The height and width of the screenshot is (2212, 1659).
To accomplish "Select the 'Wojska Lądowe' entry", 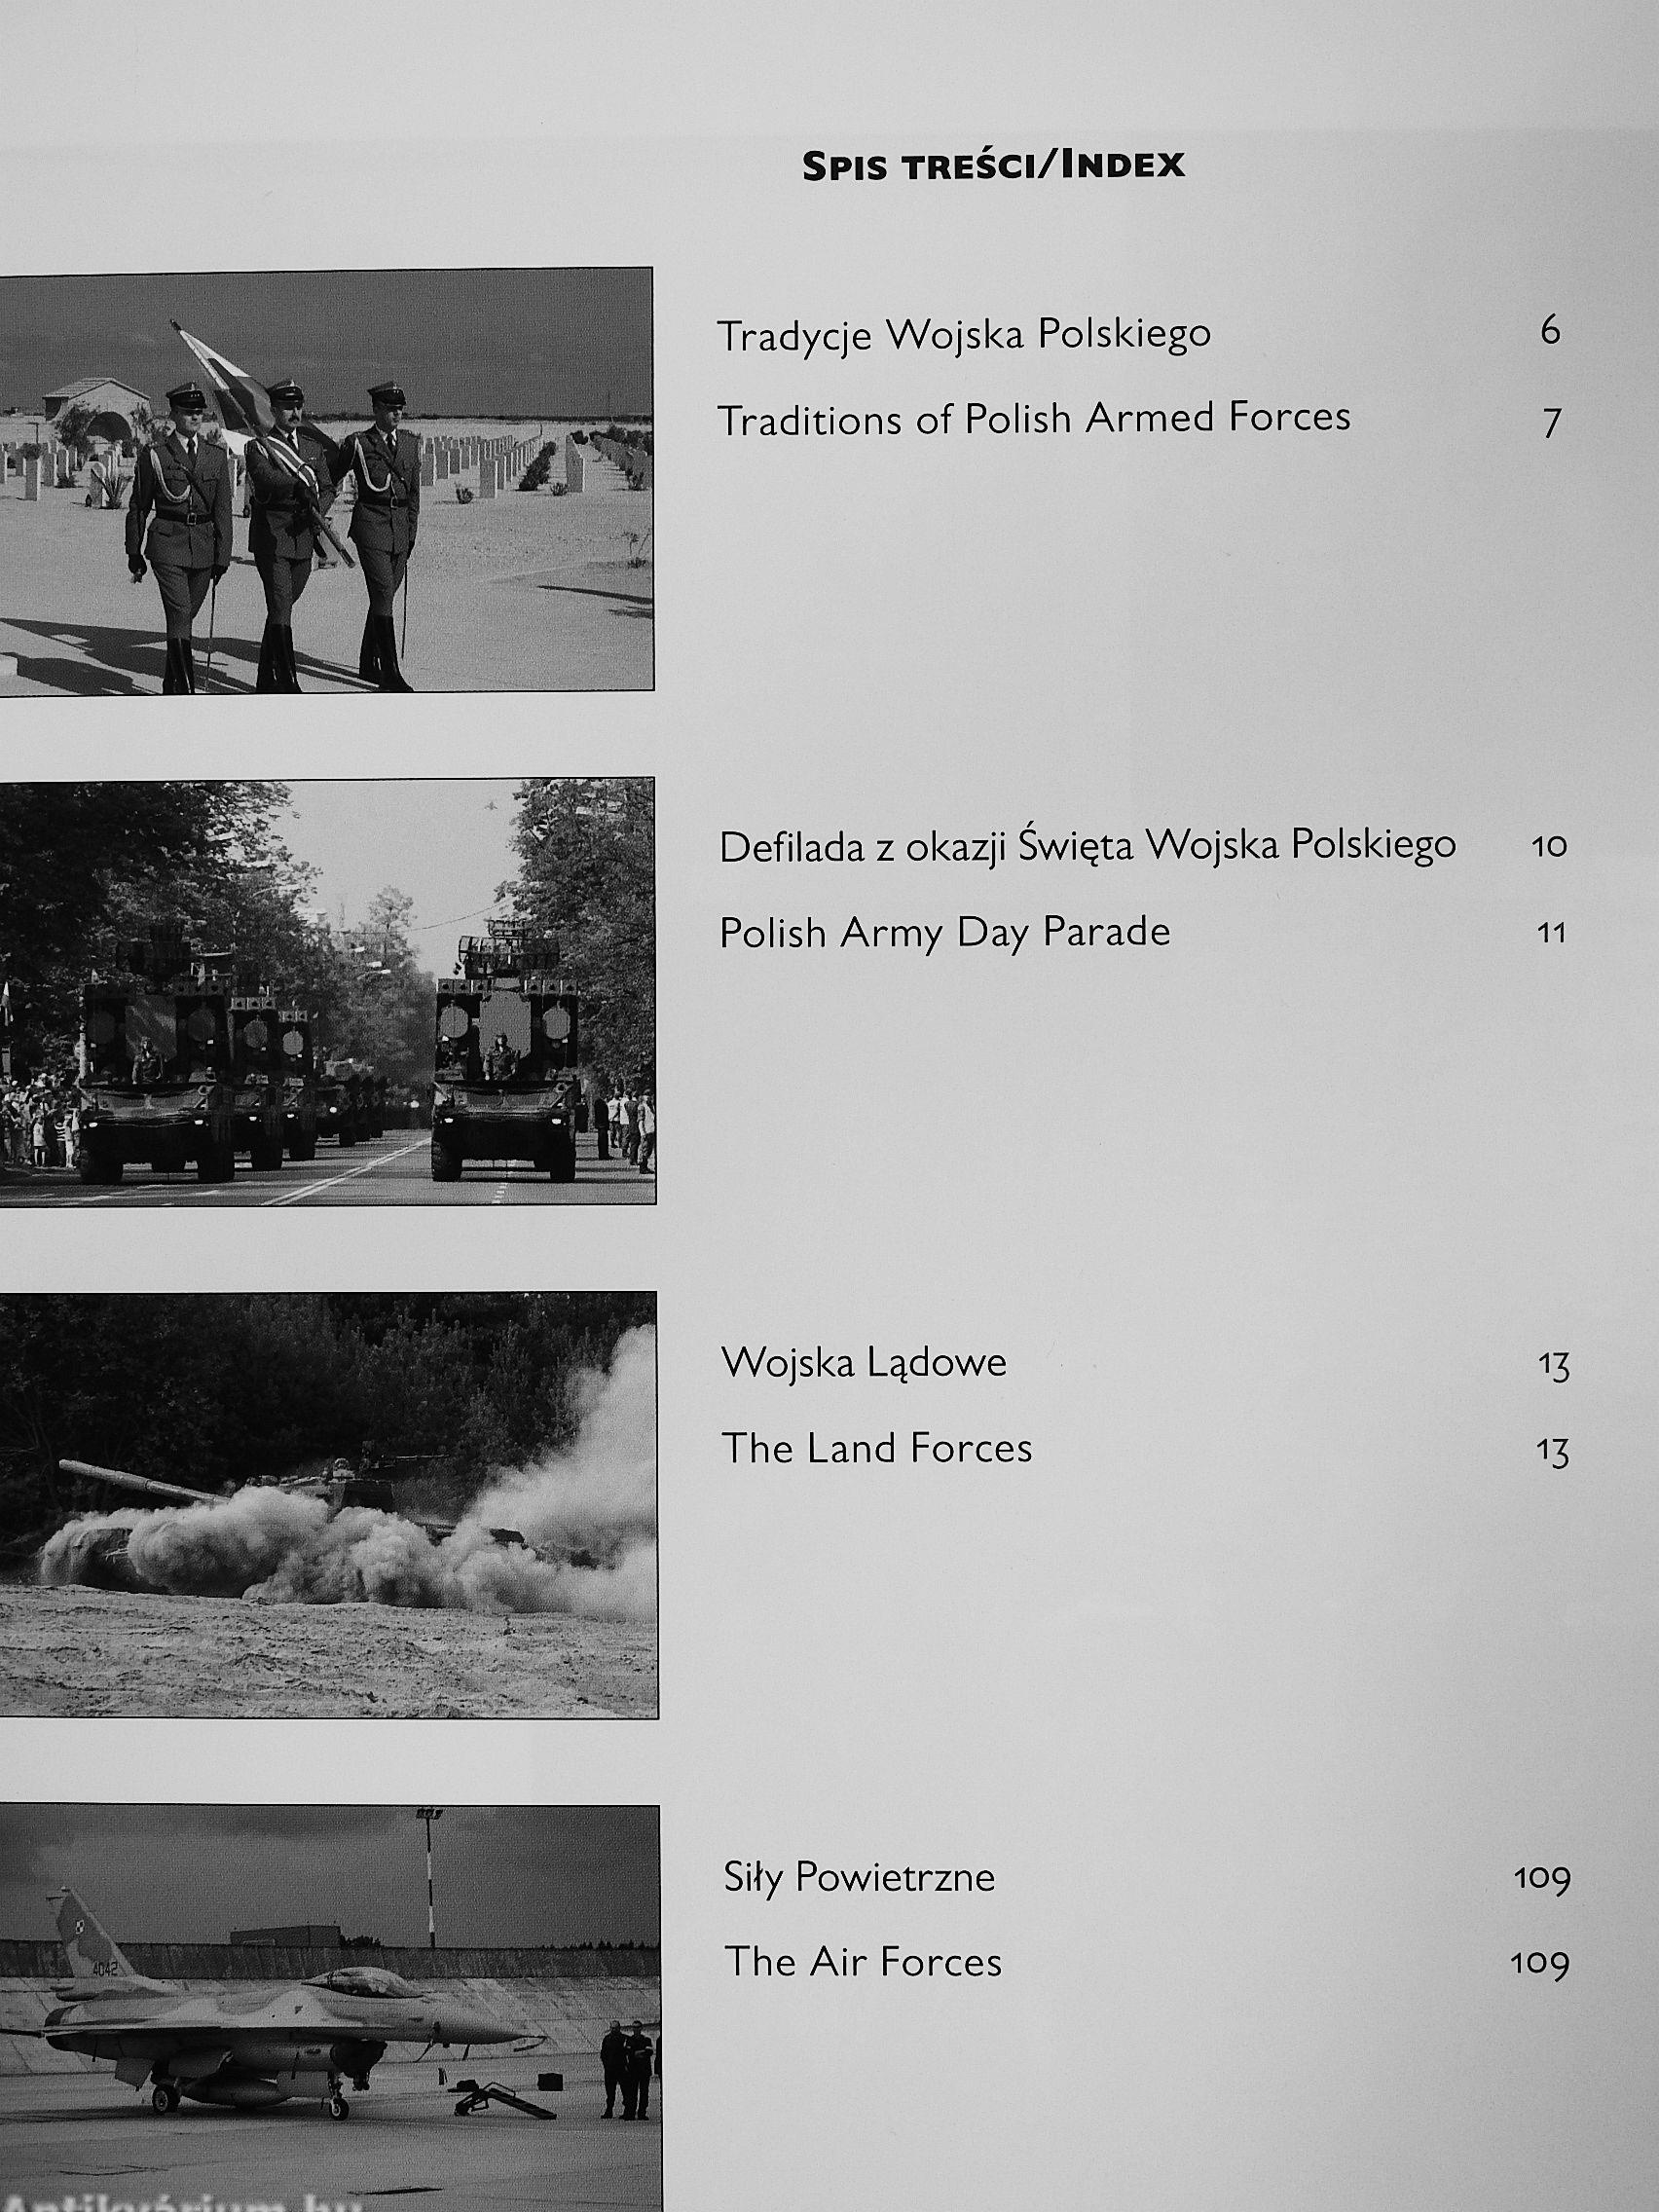I will coord(864,1363).
